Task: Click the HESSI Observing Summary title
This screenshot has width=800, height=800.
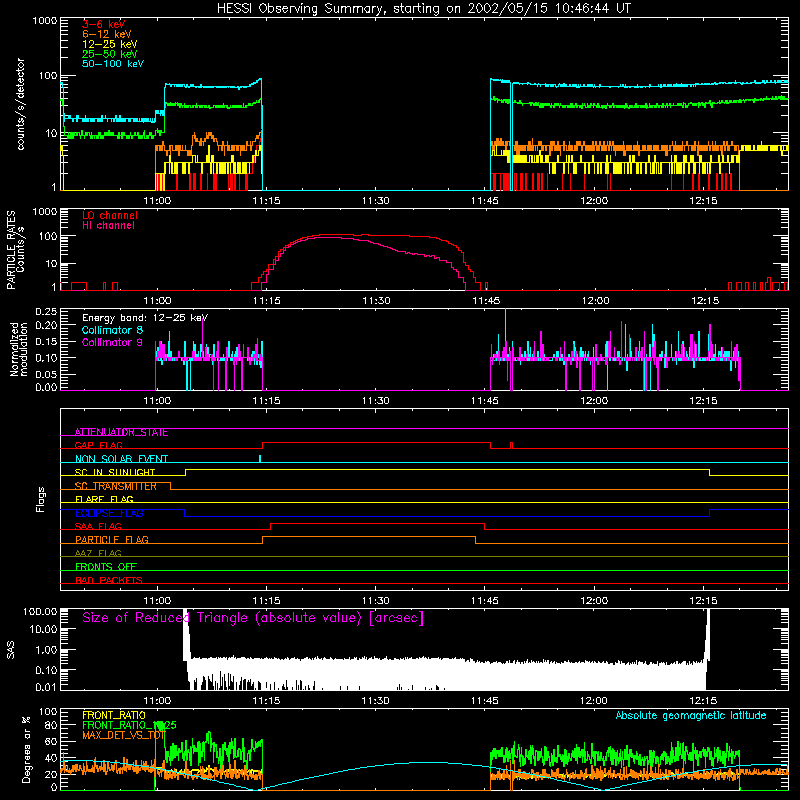Action: click(423, 9)
